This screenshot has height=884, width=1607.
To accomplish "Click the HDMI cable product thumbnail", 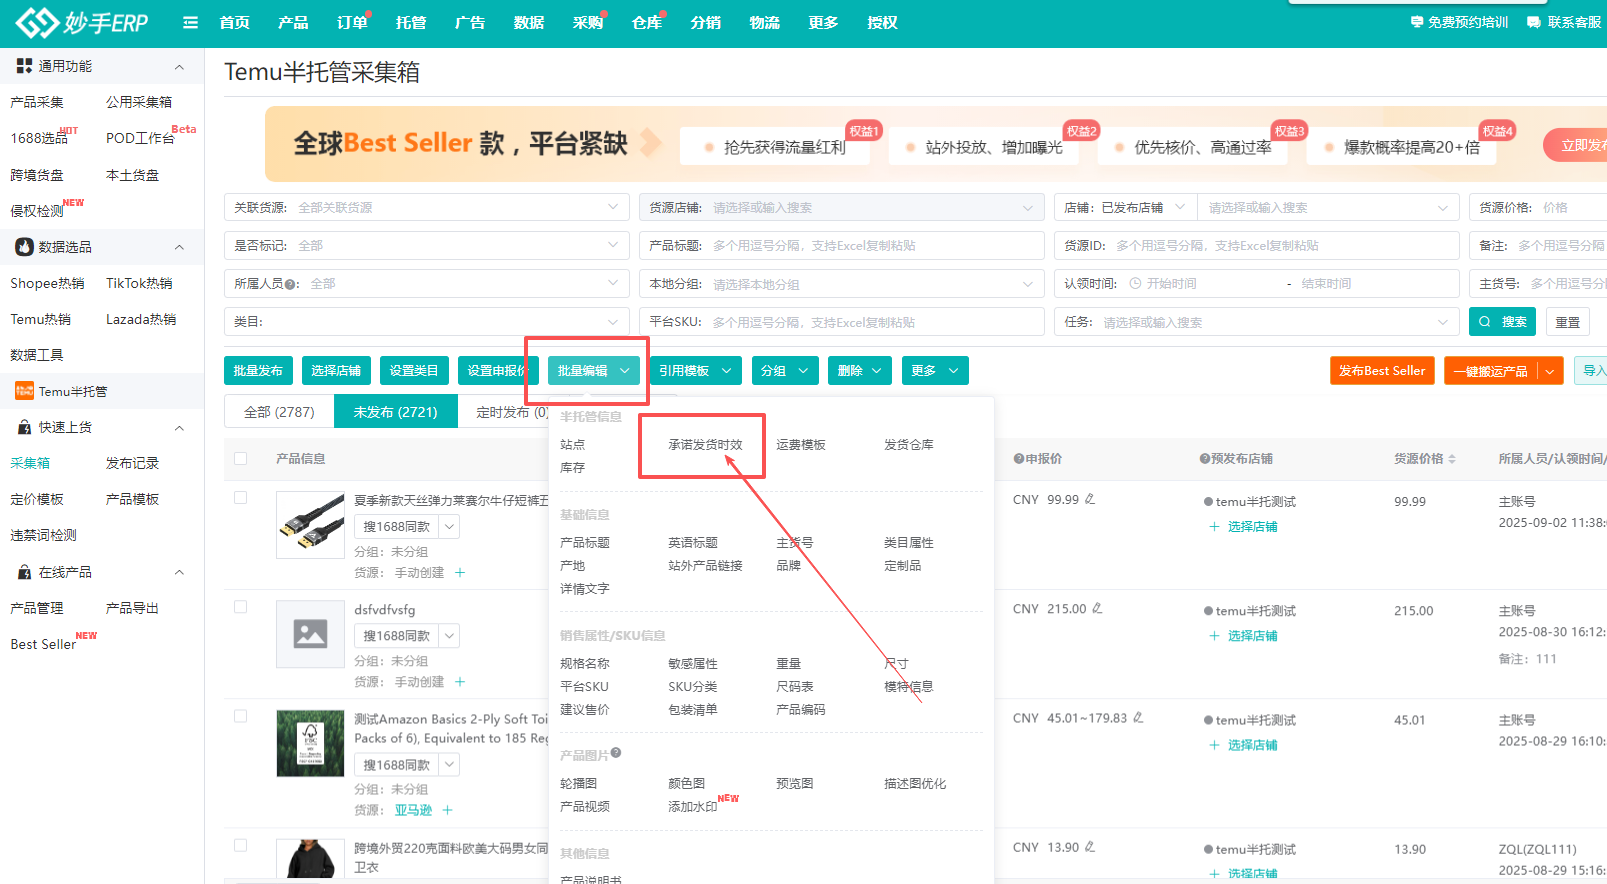I will coord(310,524).
